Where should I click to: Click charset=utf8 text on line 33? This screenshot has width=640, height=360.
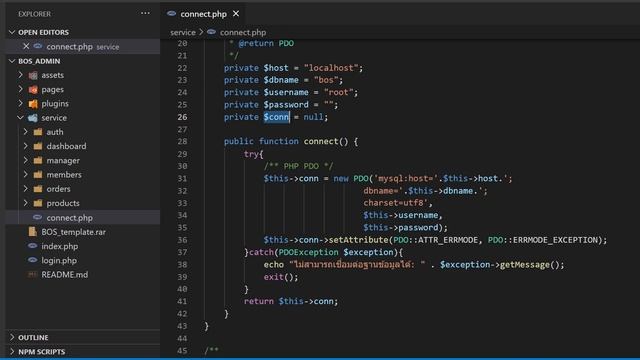[395, 203]
